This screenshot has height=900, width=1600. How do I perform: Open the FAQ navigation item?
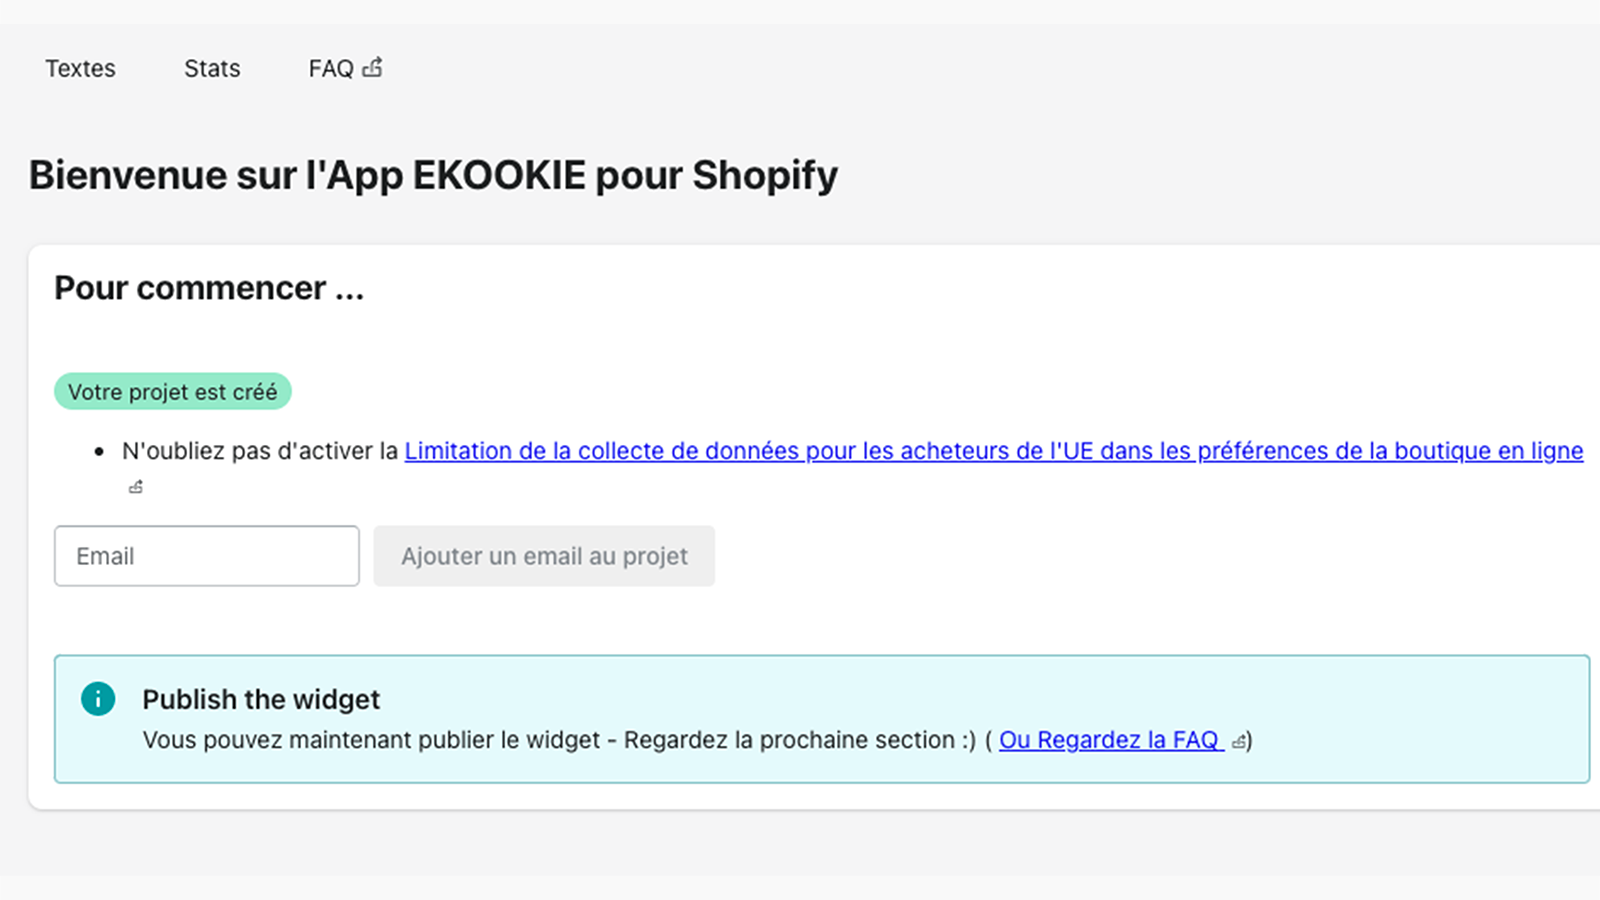point(331,68)
